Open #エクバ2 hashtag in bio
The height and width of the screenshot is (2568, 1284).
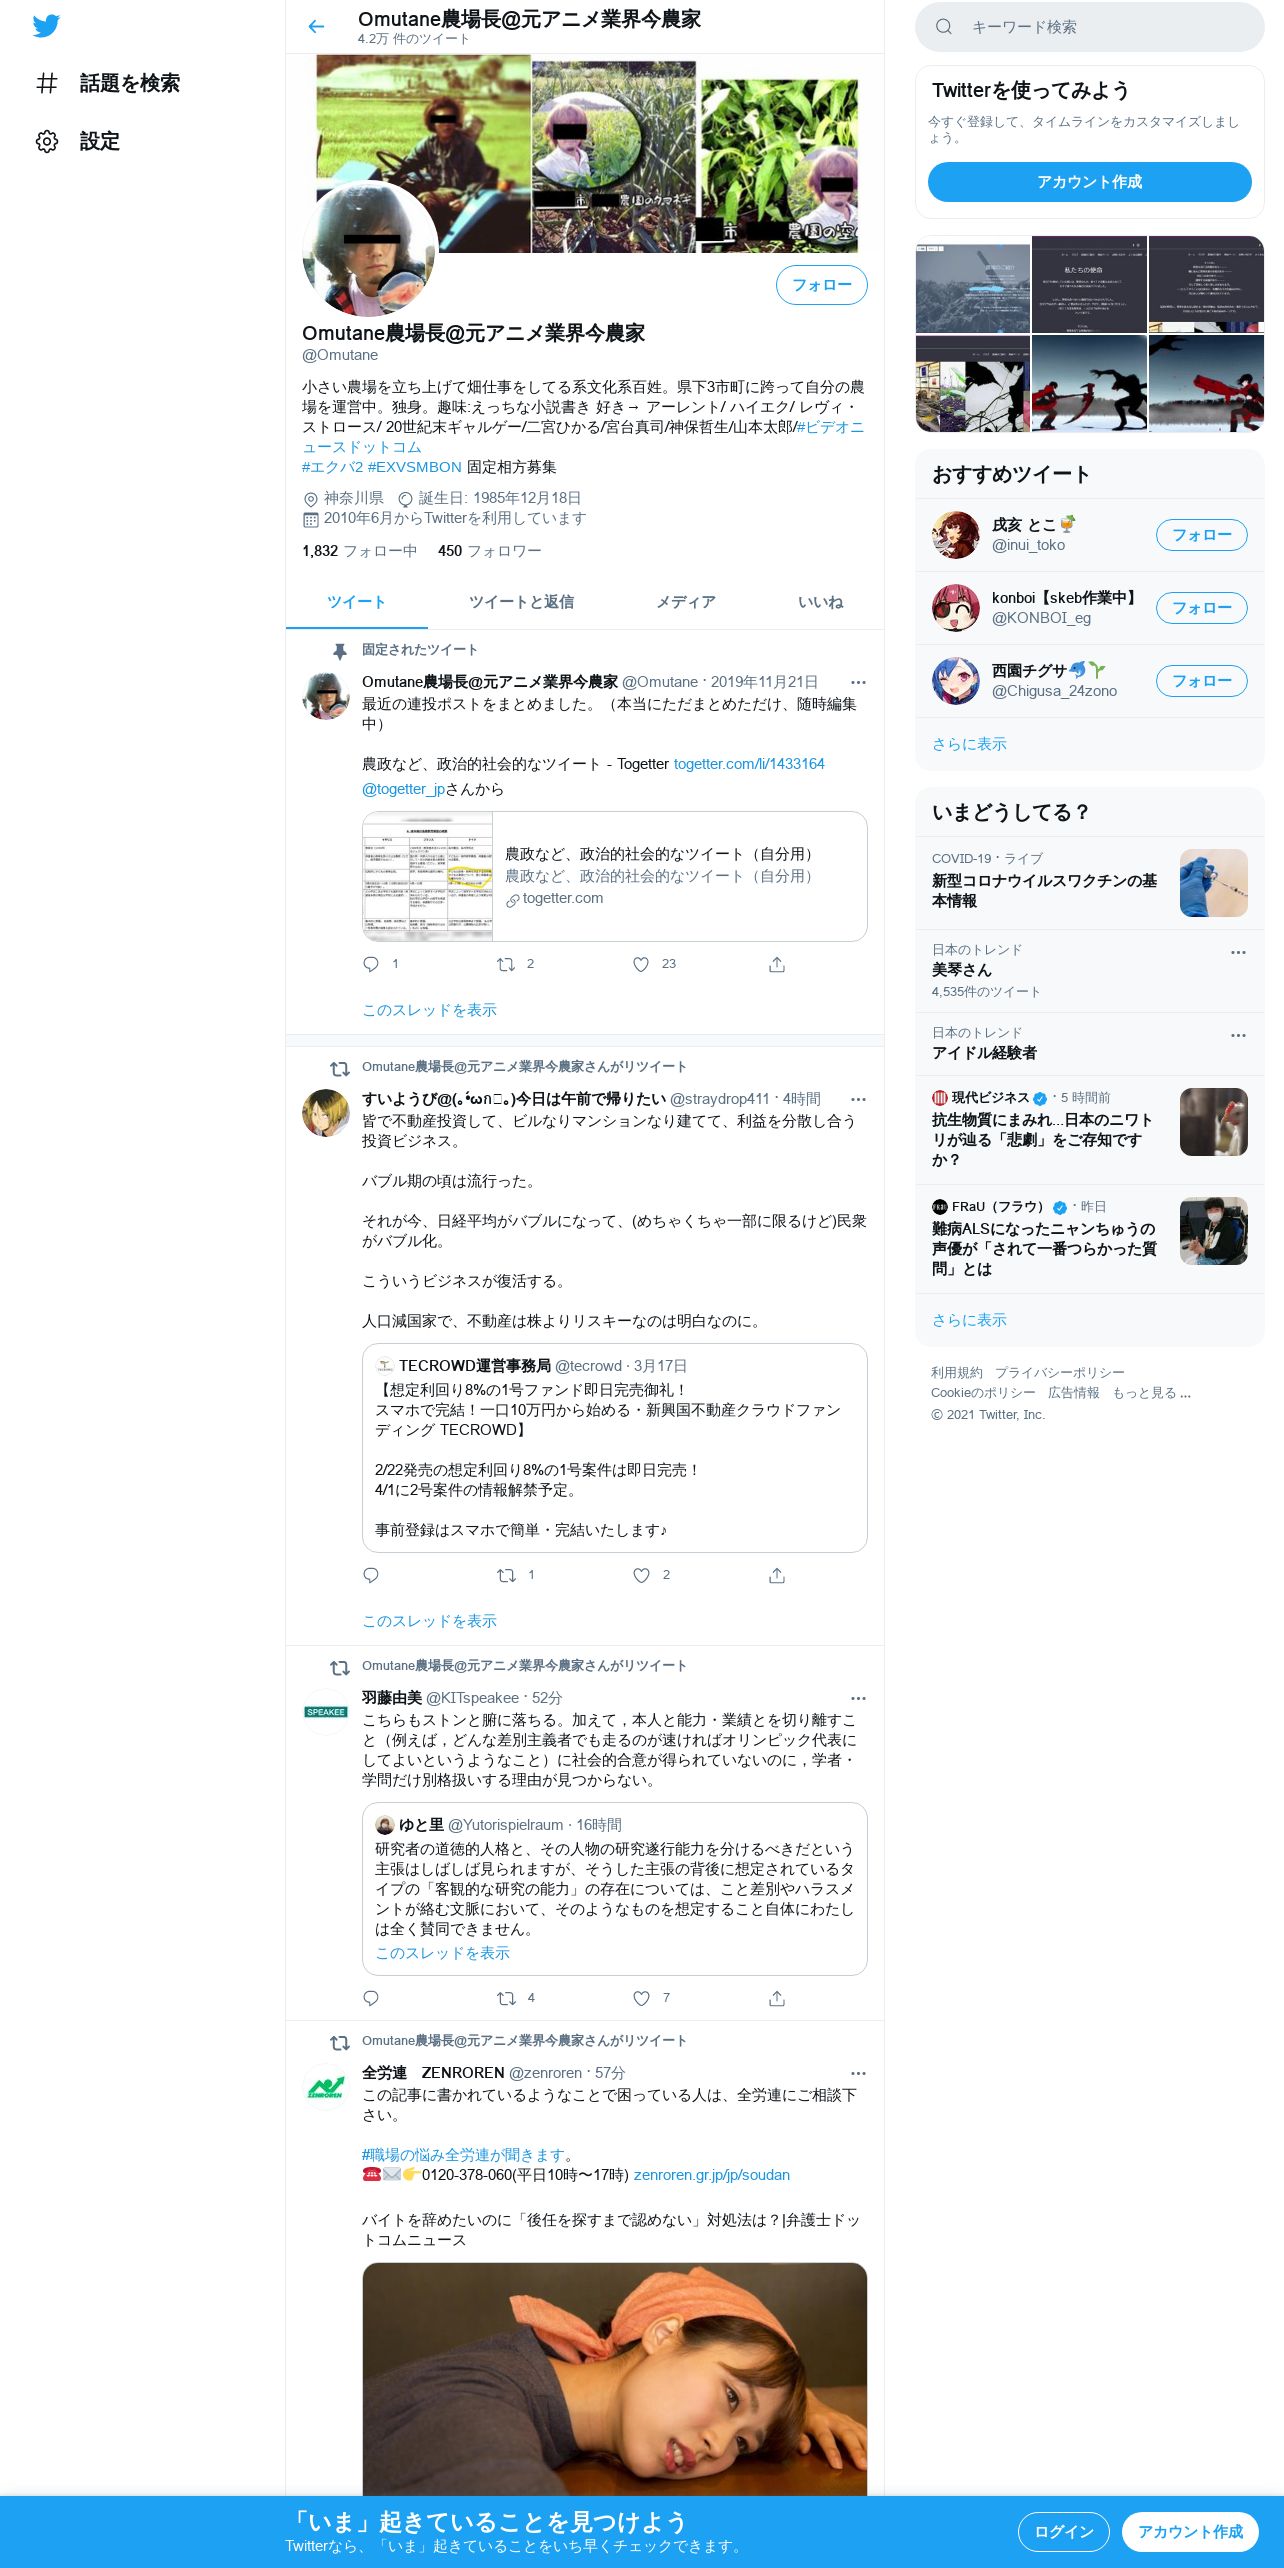(332, 467)
